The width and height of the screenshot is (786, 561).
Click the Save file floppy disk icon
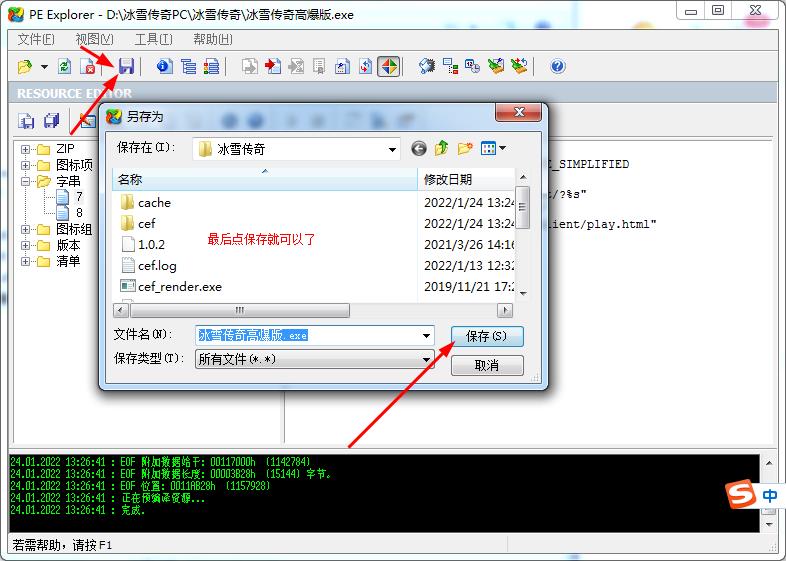pyautogui.click(x=126, y=66)
